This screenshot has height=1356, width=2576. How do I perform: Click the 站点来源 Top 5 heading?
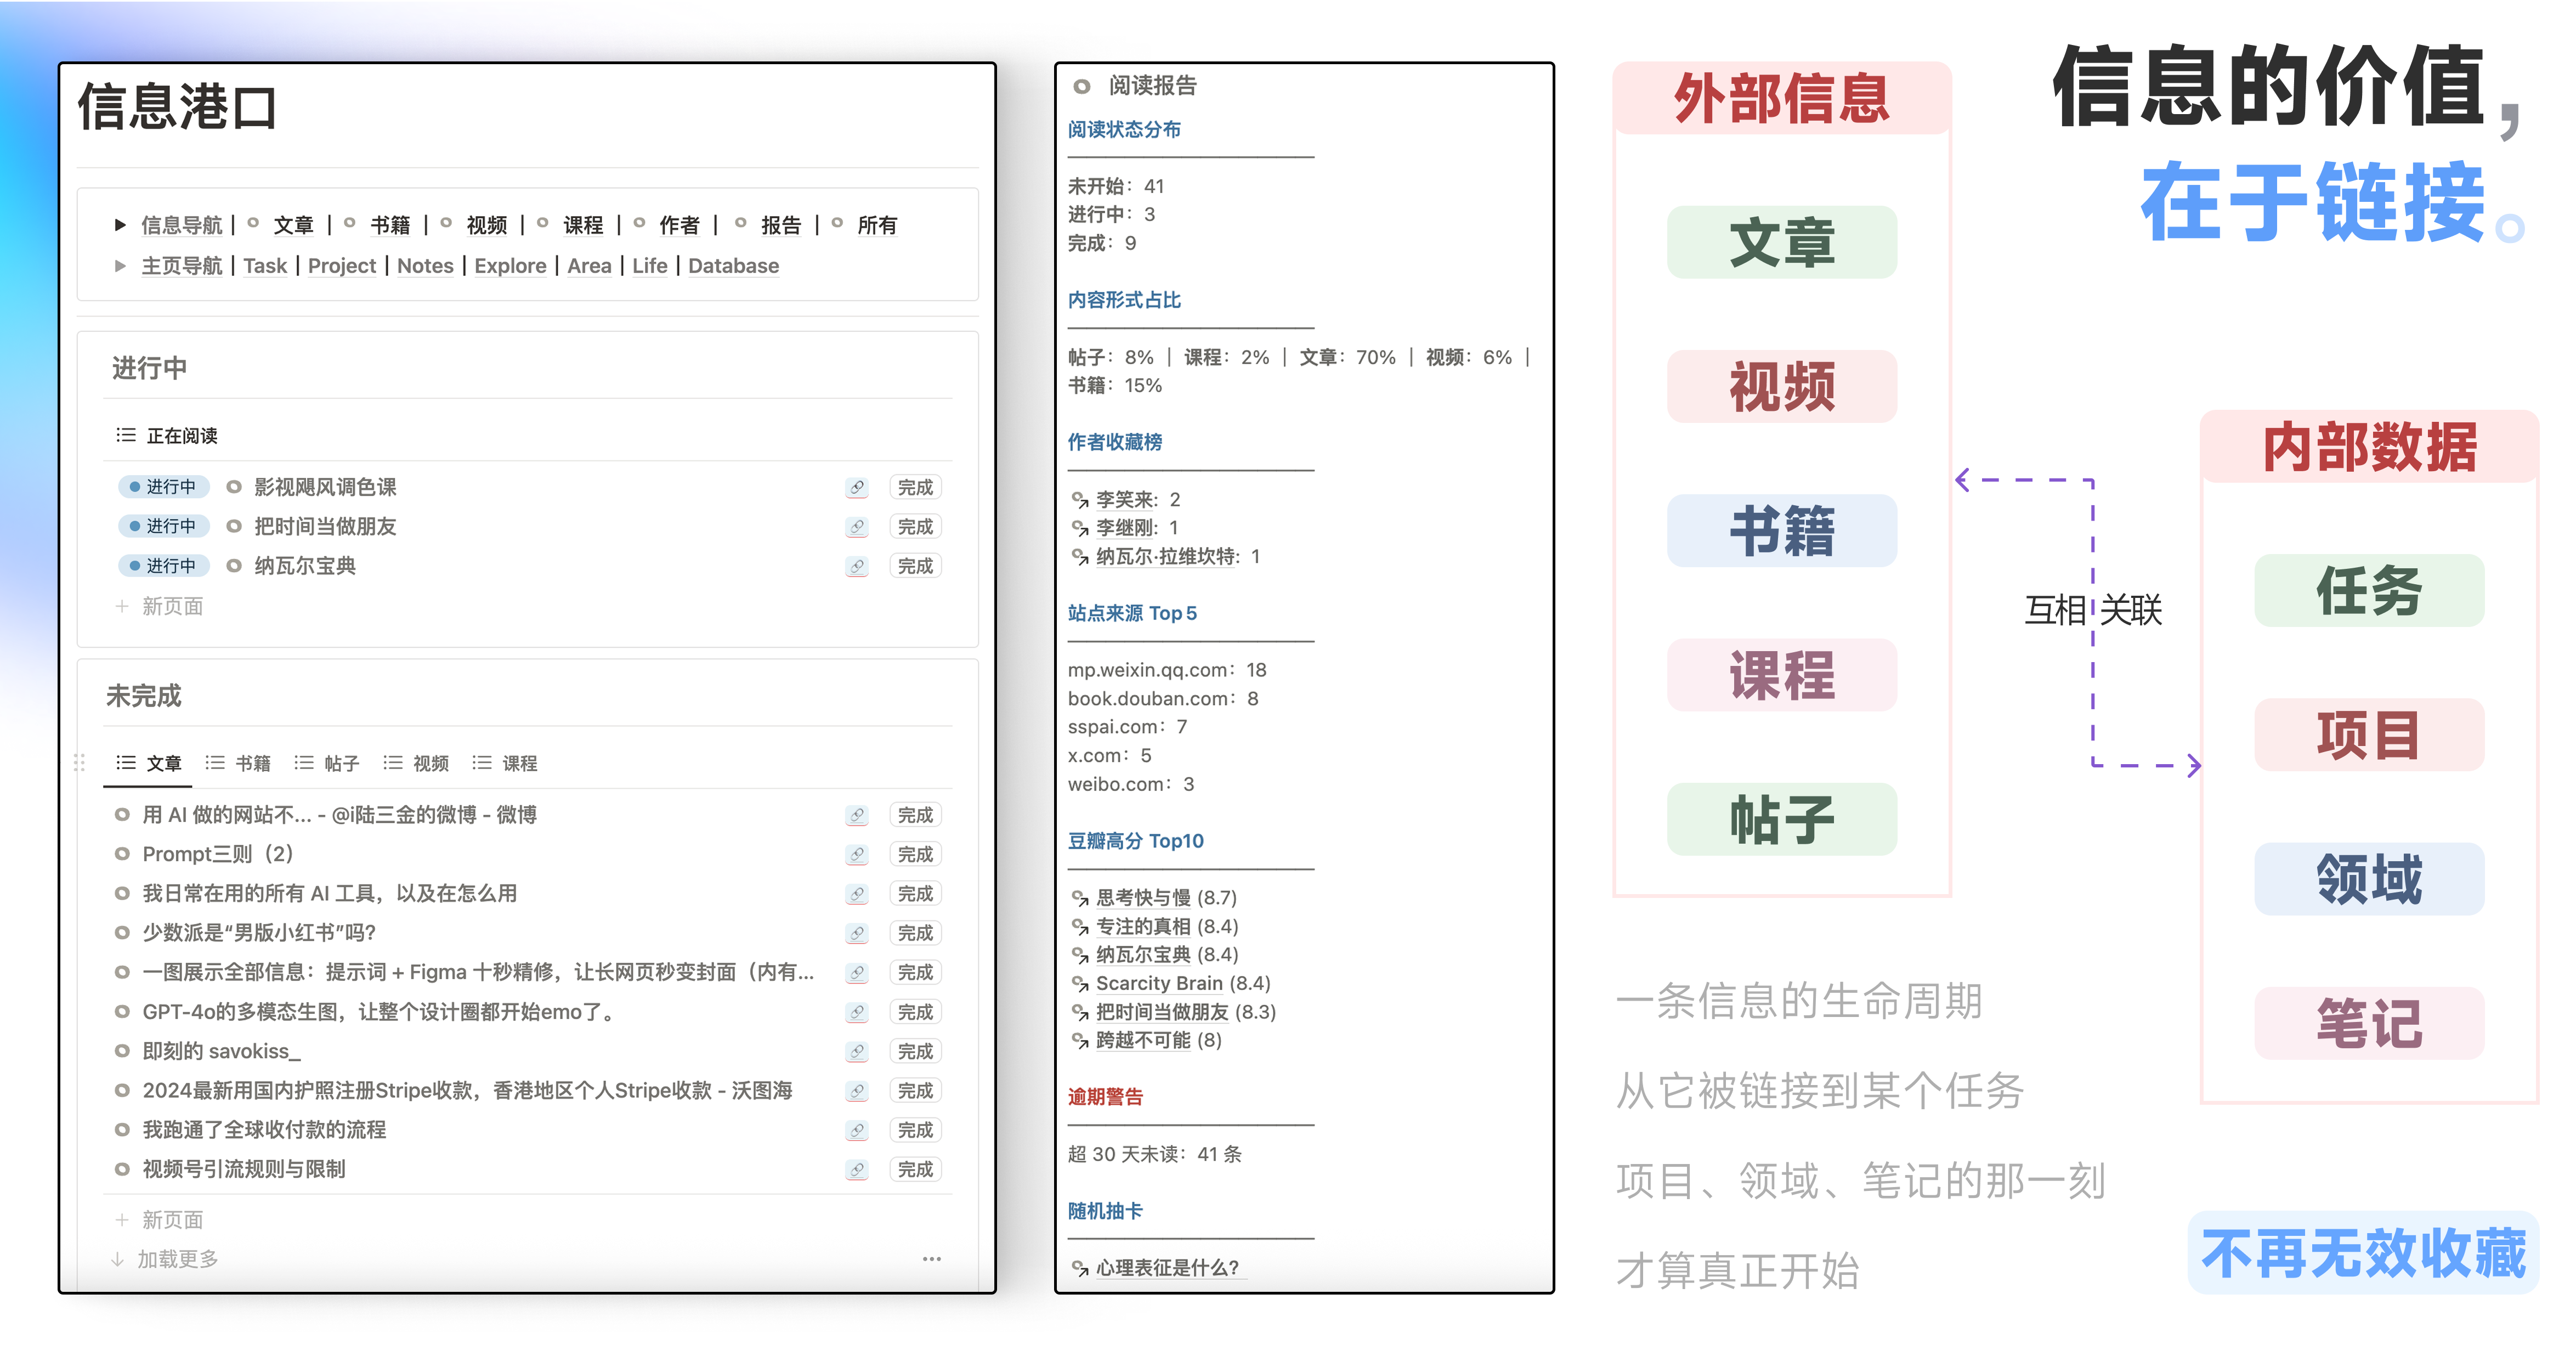click(x=1132, y=614)
